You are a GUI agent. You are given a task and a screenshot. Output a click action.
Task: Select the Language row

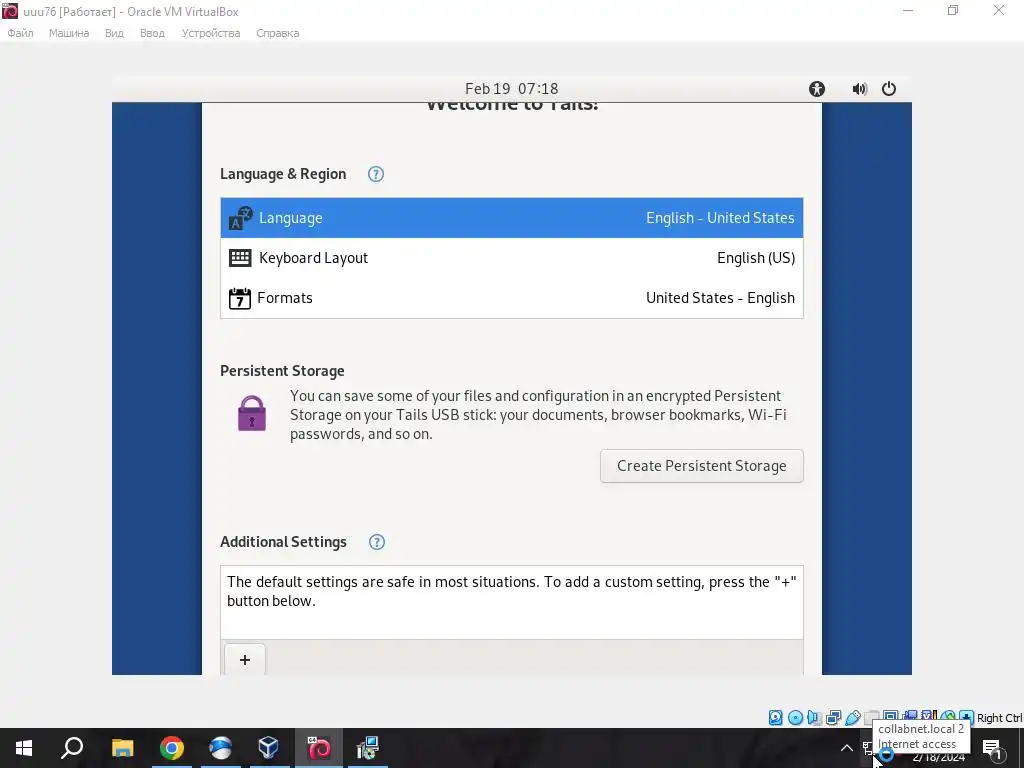(x=511, y=218)
